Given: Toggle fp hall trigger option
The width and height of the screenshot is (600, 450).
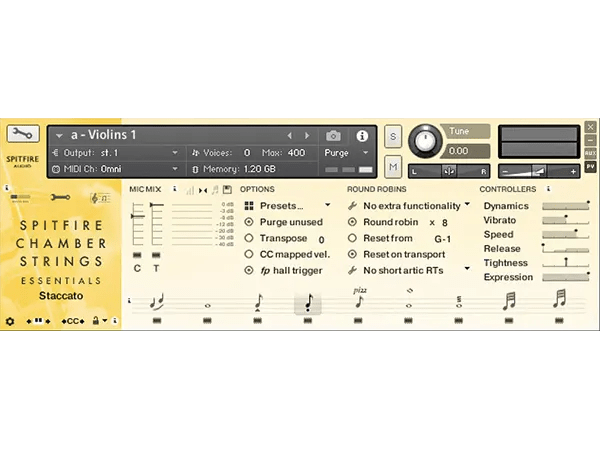Looking at the screenshot, I should pyautogui.click(x=249, y=271).
